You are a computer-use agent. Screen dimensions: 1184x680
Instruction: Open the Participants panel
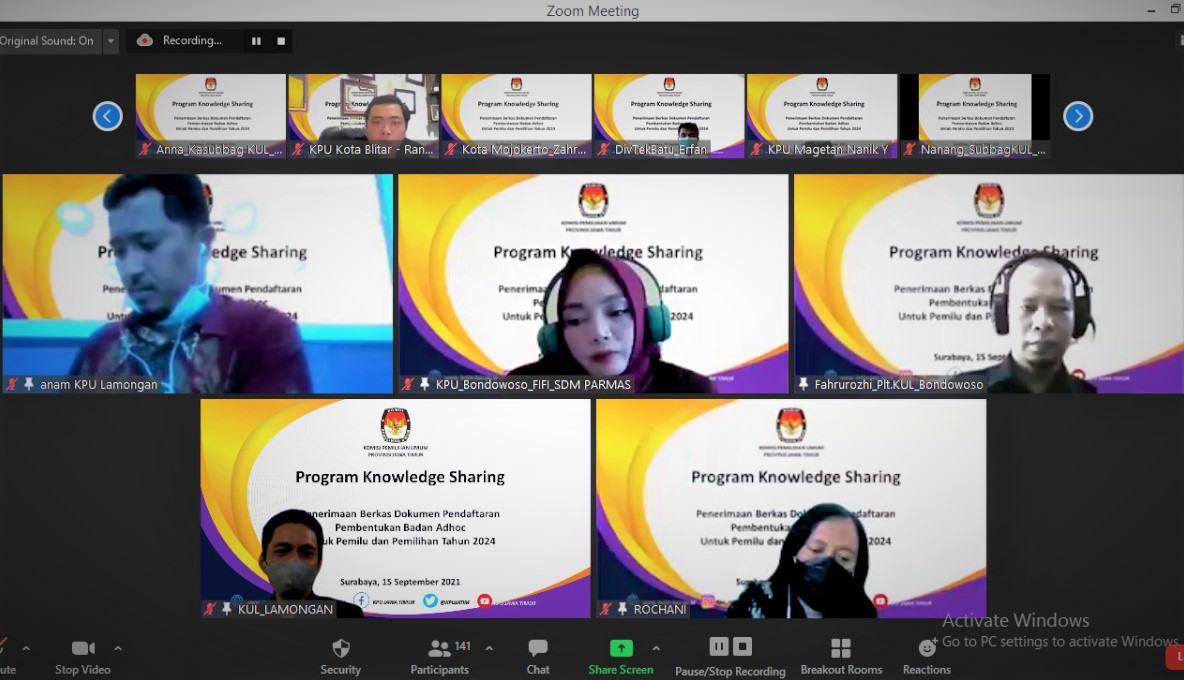click(x=439, y=656)
